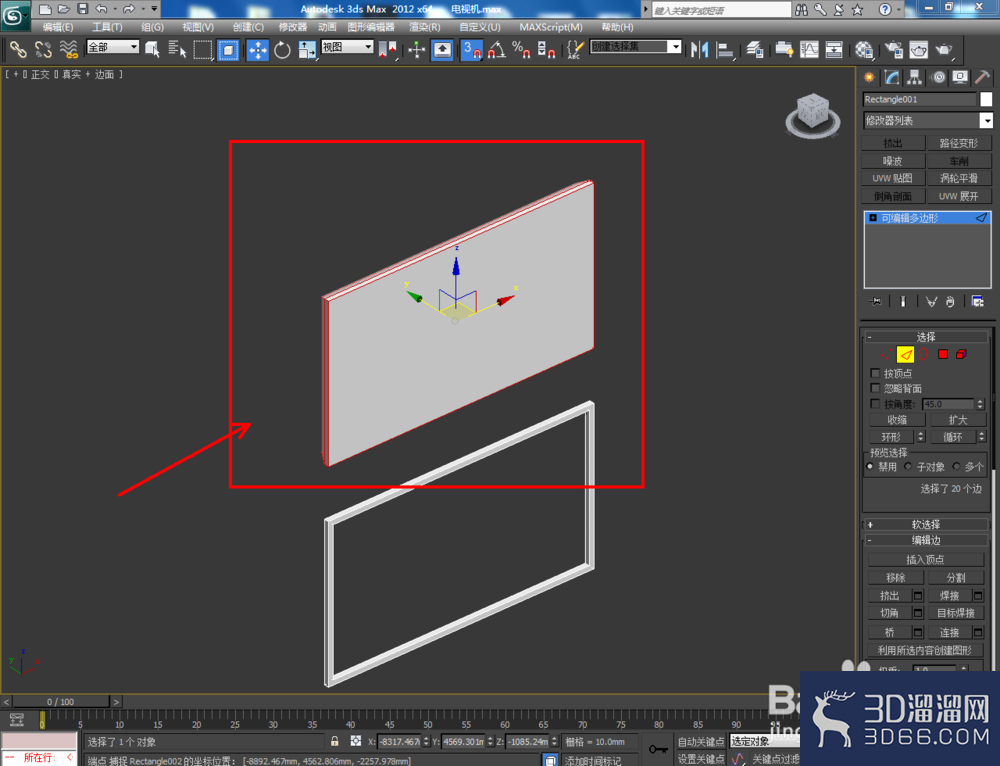The image size is (1000, 766).
Task: Switch to the Create command panel tab
Action: (869, 78)
